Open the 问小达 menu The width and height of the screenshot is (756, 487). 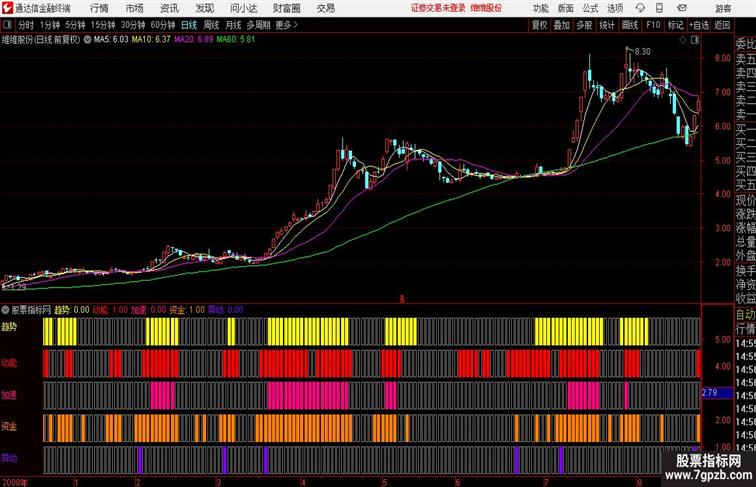pyautogui.click(x=243, y=8)
